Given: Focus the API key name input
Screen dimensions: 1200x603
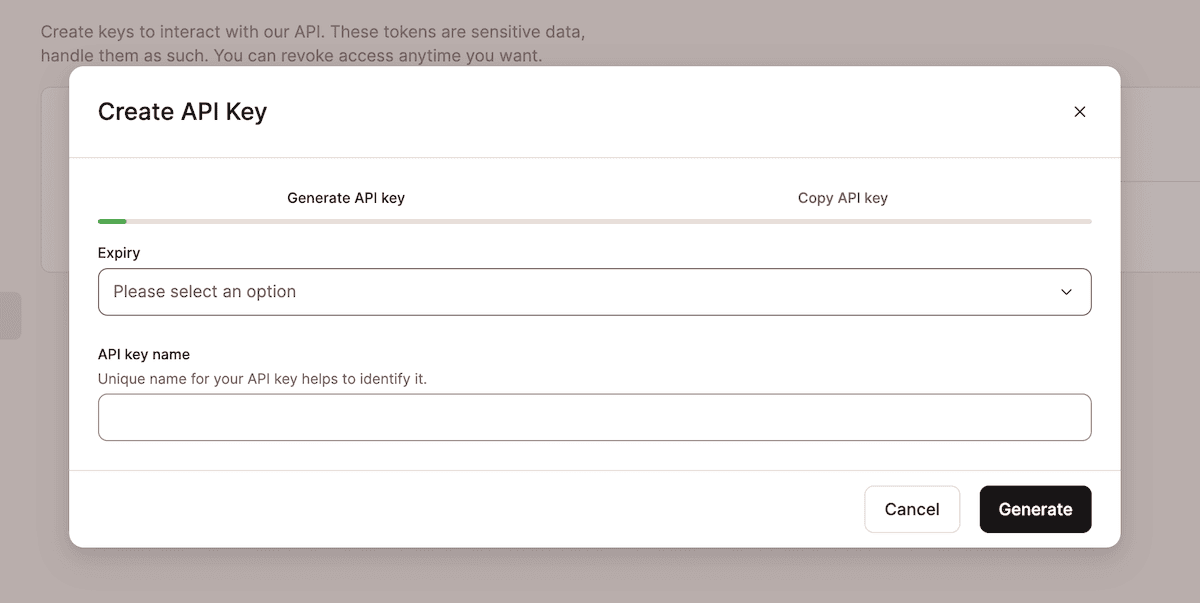Looking at the screenshot, I should (594, 417).
